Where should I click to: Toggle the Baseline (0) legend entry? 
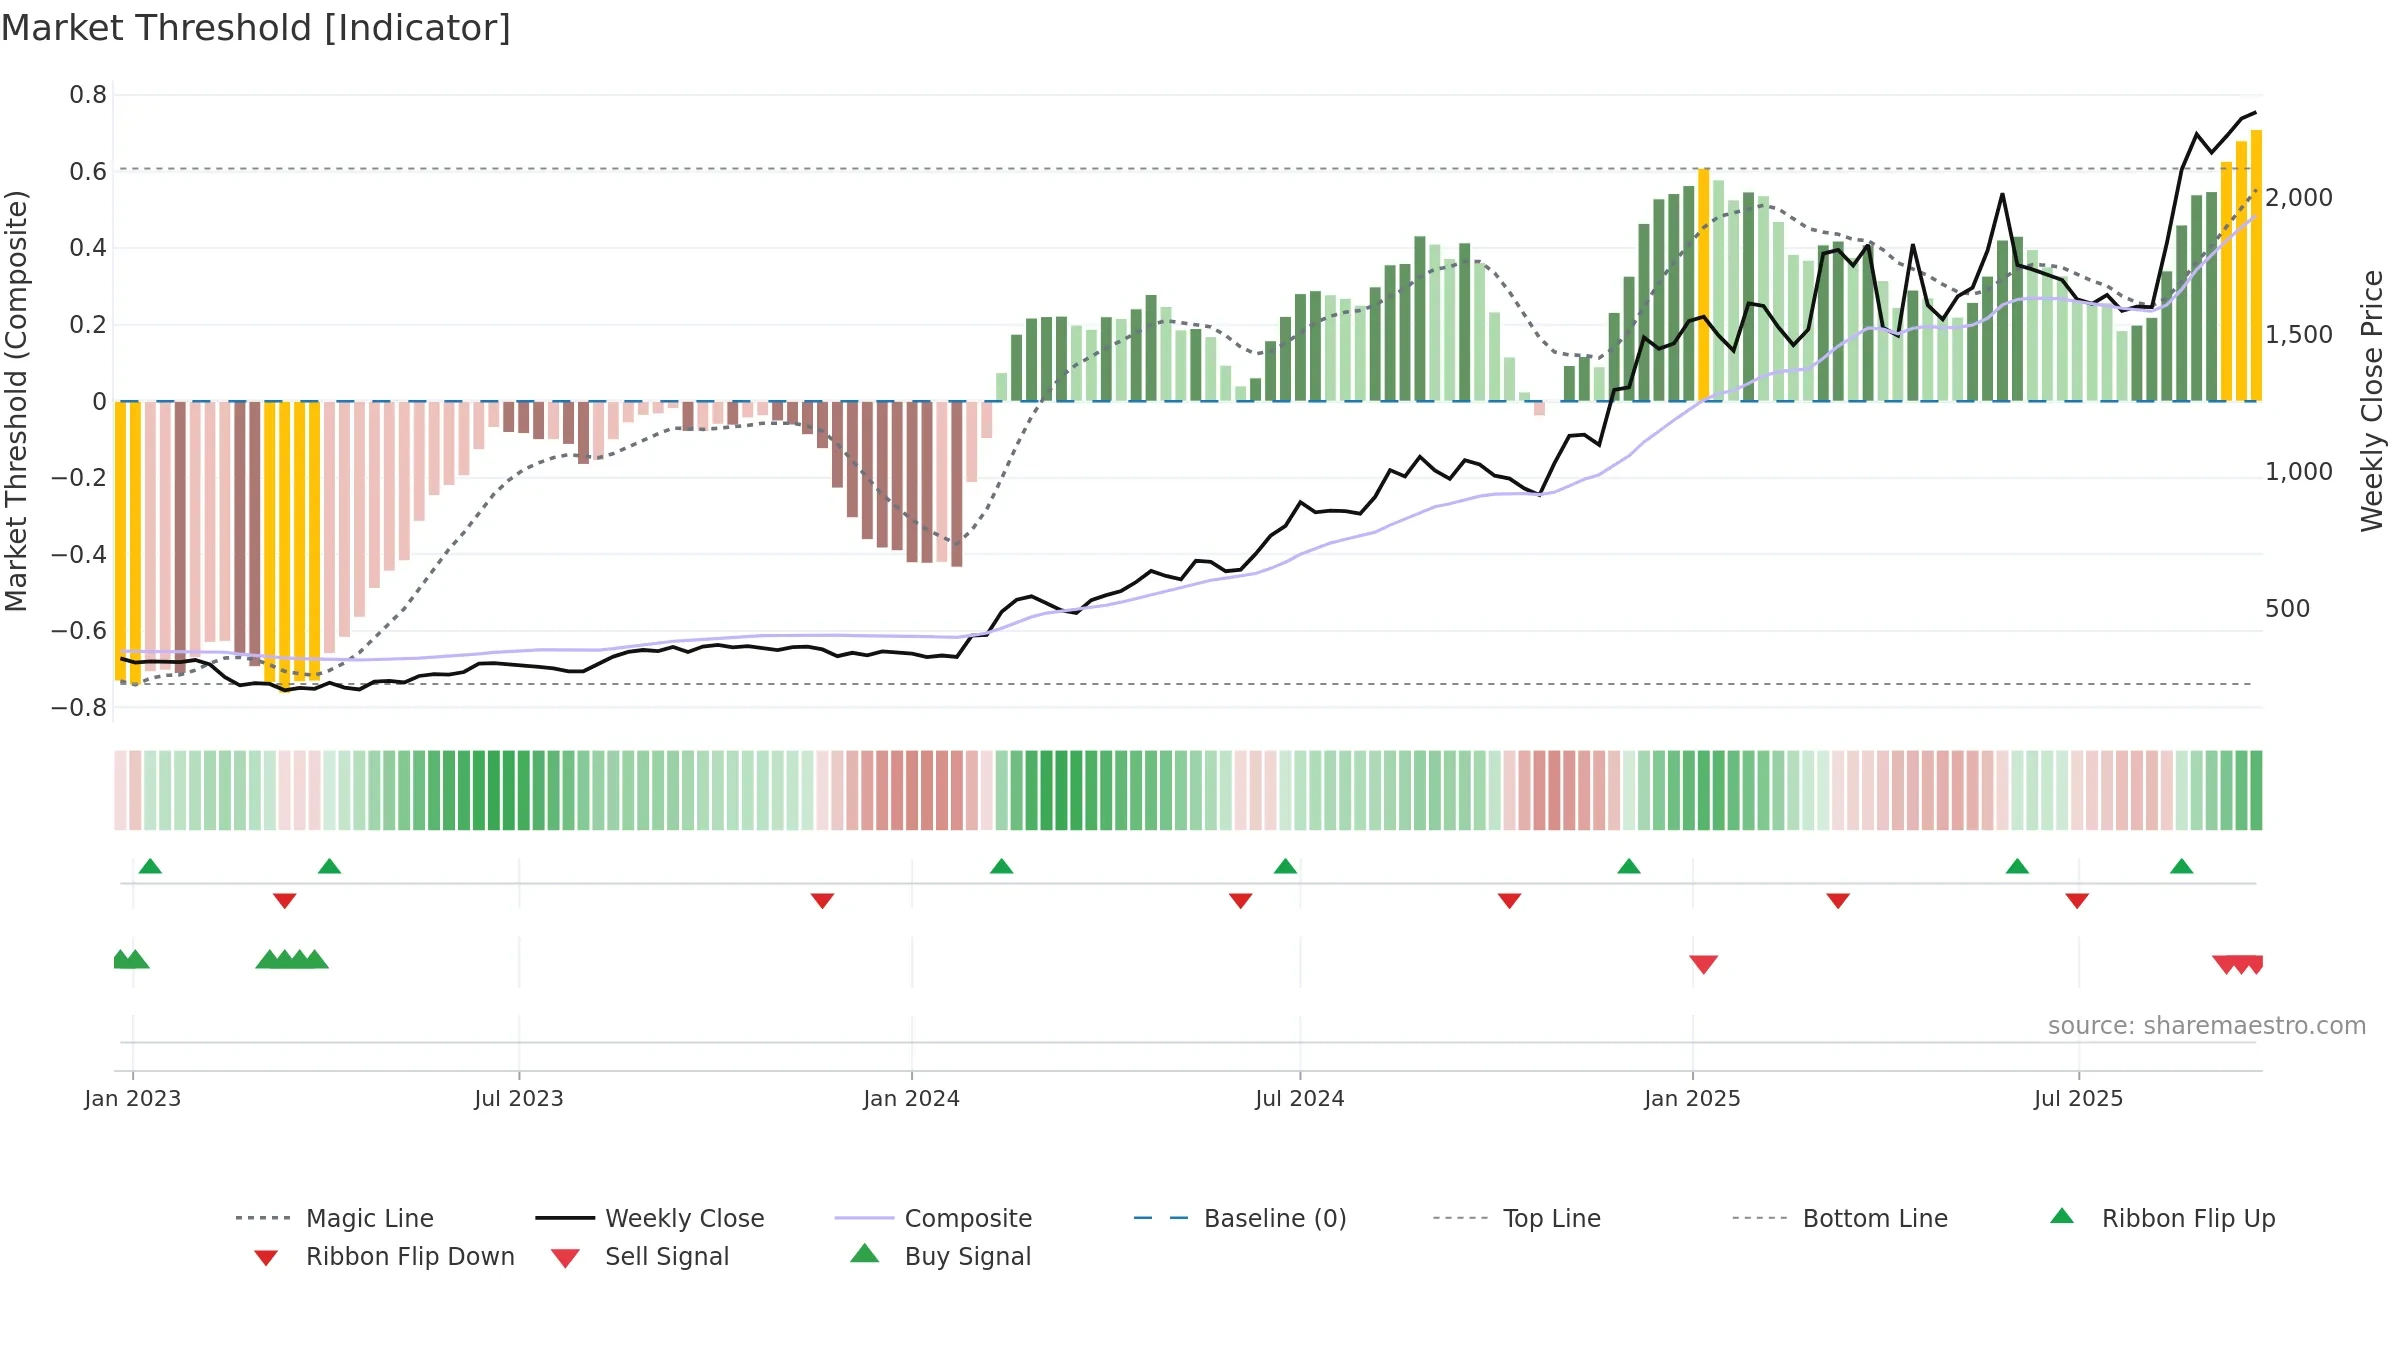click(x=1240, y=1218)
